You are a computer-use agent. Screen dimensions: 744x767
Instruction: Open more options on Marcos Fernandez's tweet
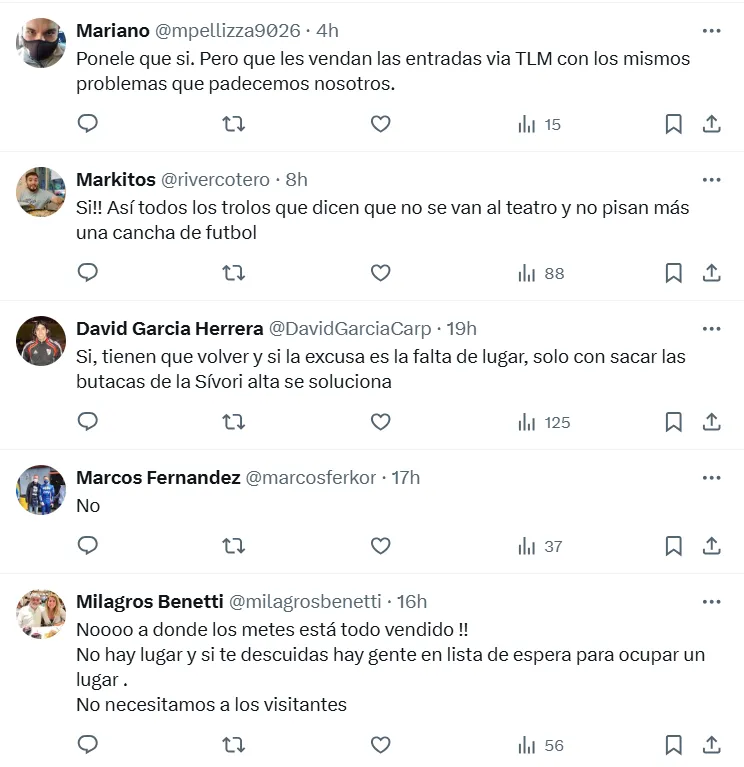[x=711, y=478]
